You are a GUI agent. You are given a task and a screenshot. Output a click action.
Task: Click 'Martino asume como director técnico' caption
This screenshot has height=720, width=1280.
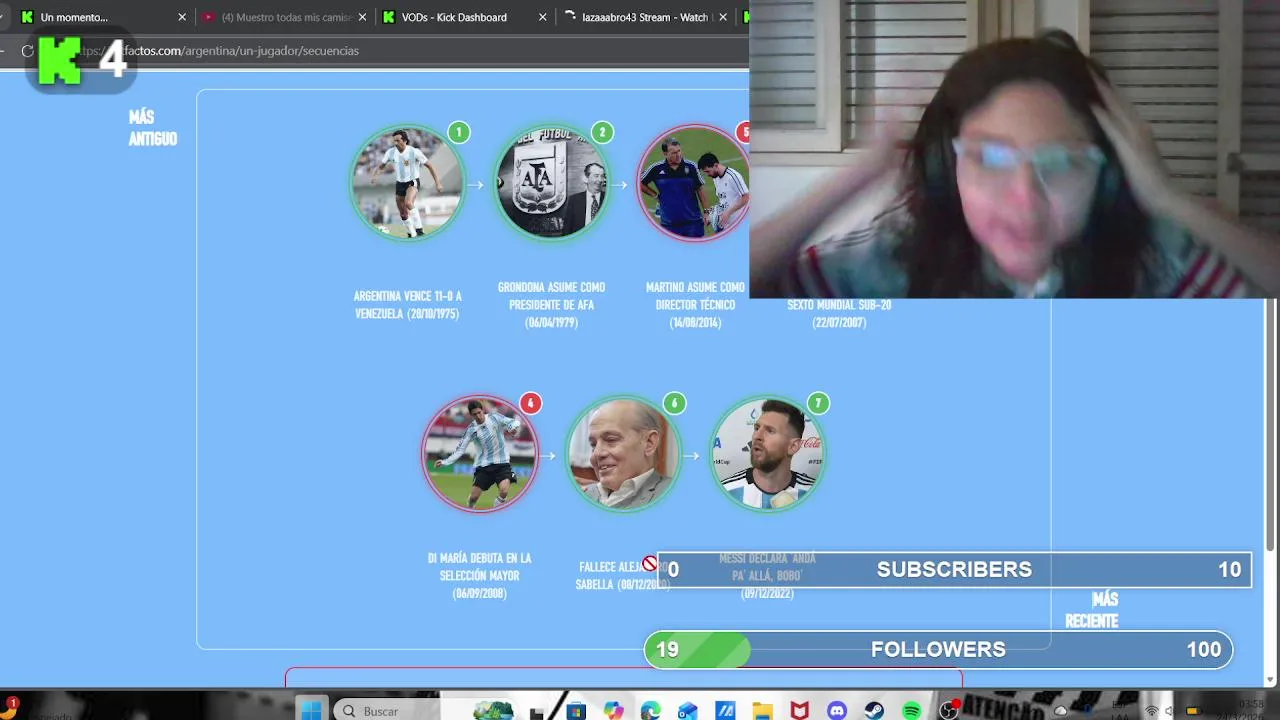click(x=695, y=305)
